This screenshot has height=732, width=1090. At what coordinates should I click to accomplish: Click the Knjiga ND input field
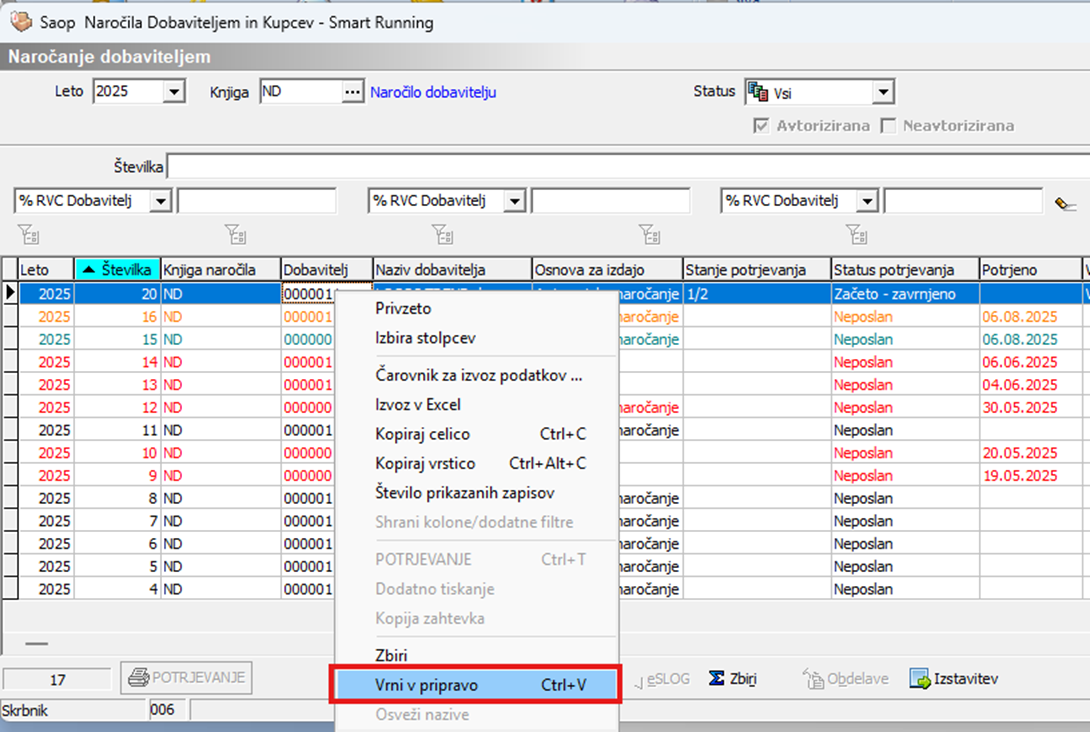tap(301, 92)
